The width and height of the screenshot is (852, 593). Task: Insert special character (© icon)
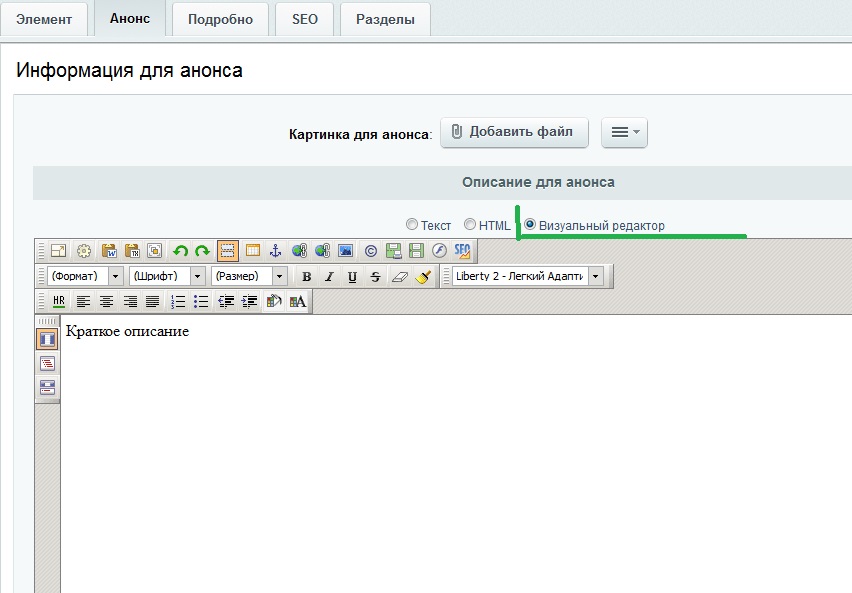pos(371,251)
